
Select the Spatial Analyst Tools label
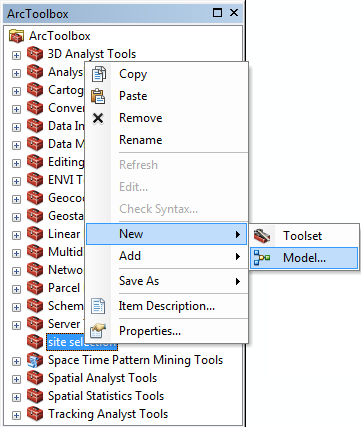tap(102, 378)
